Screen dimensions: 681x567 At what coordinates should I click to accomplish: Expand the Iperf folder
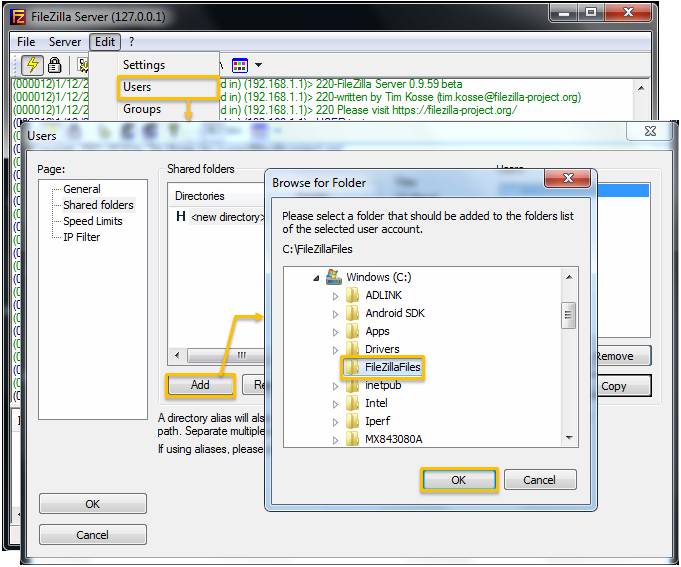point(335,422)
